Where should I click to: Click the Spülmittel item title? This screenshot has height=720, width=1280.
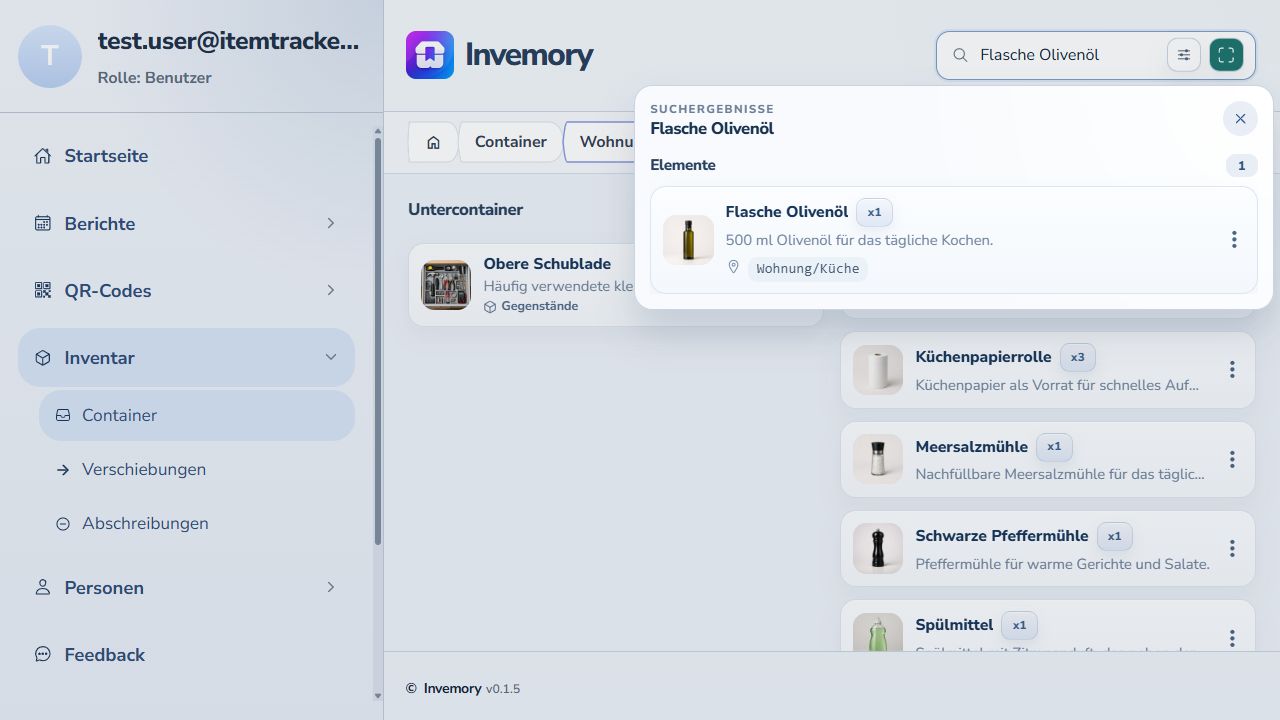[954, 625]
